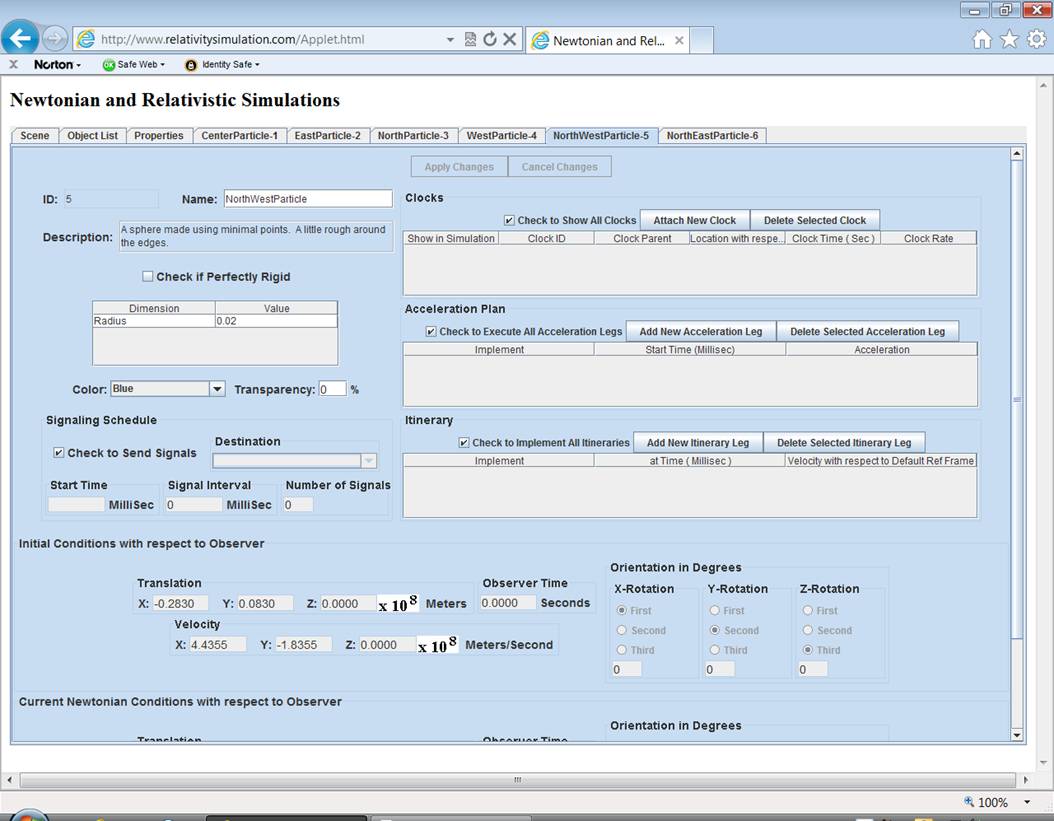The image size is (1054, 821).
Task: Expand the Color dropdown showing Blue
Action: (x=217, y=389)
